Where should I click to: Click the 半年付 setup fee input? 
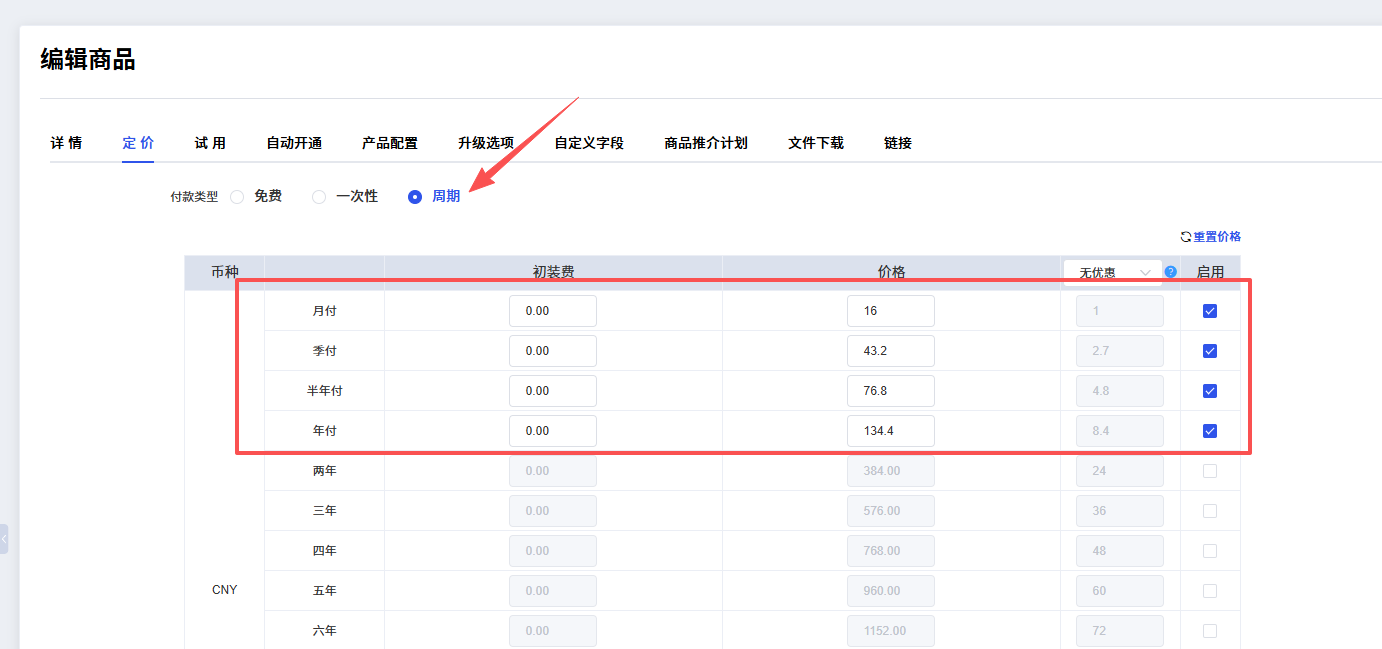(553, 391)
